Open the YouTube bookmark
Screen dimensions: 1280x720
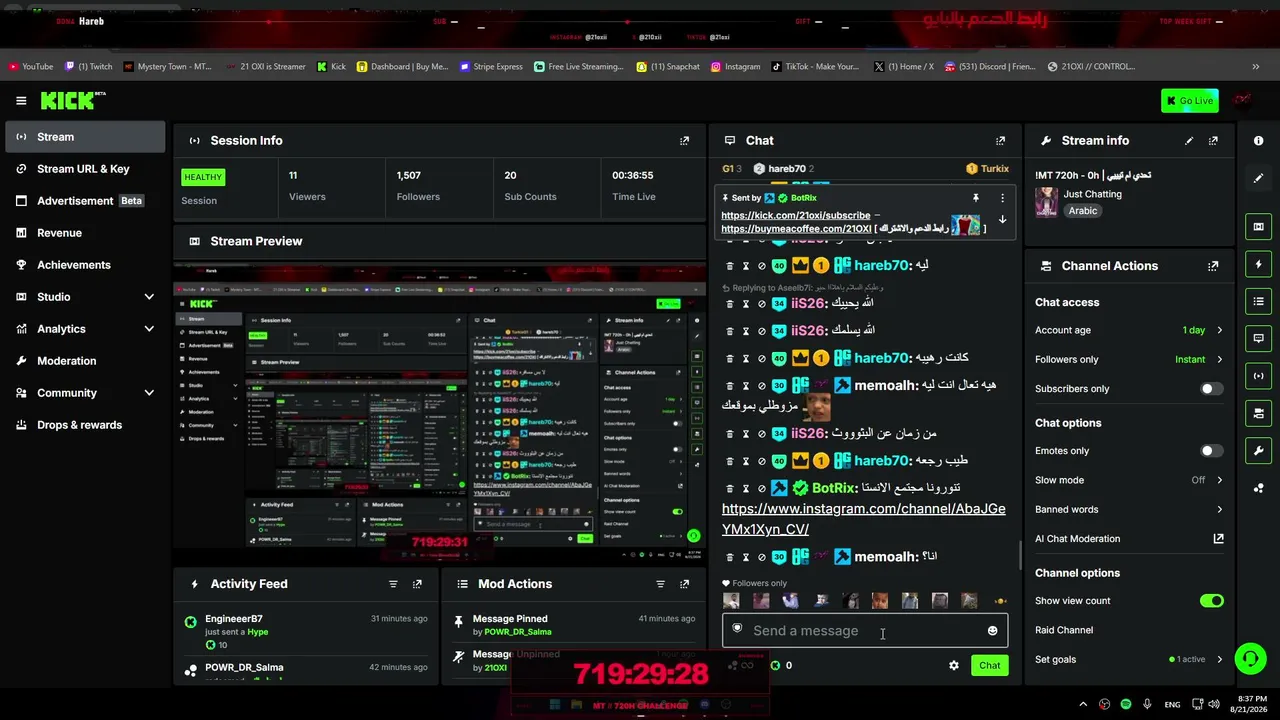point(30,67)
